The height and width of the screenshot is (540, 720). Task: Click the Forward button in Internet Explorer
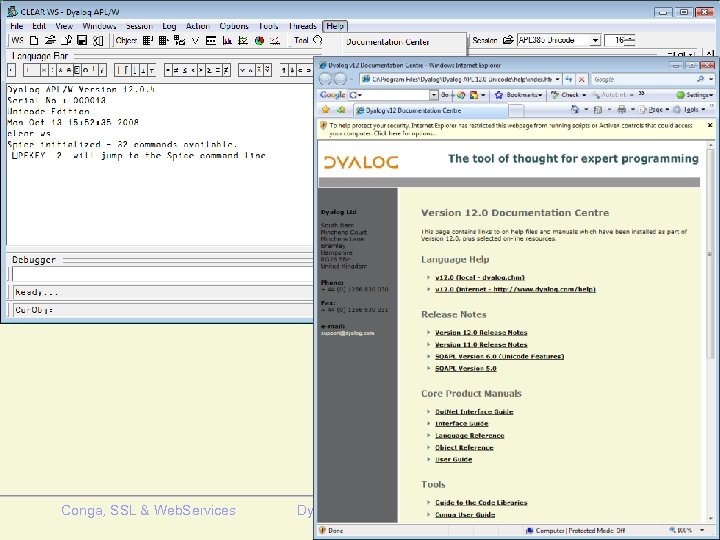click(x=340, y=79)
